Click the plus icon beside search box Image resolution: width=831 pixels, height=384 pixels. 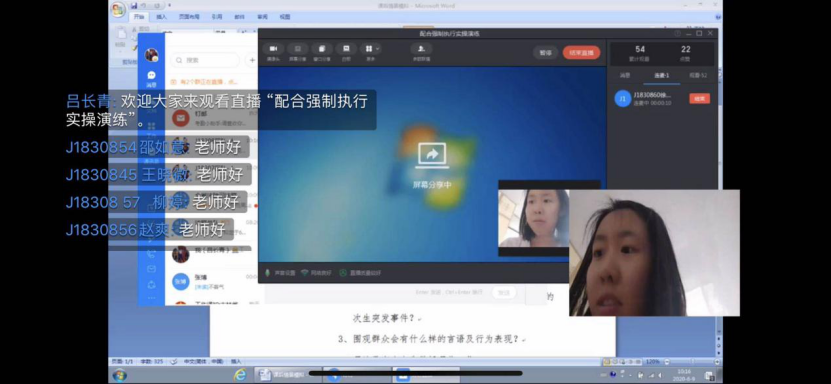point(252,60)
